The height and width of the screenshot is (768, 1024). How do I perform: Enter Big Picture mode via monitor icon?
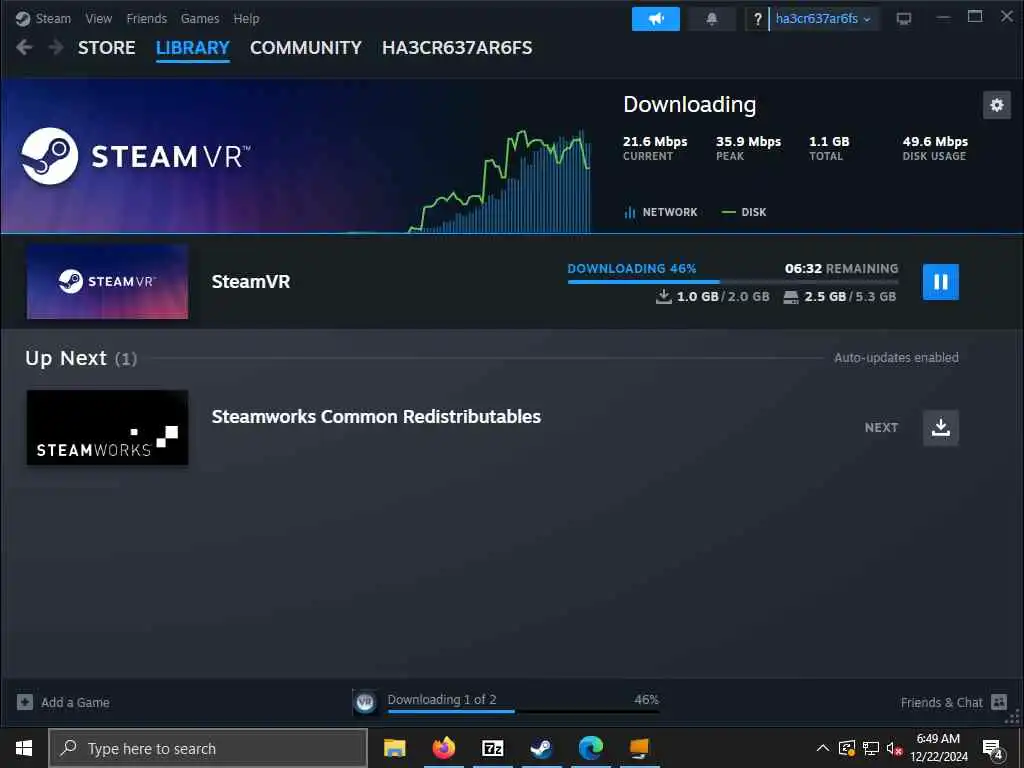tap(904, 19)
